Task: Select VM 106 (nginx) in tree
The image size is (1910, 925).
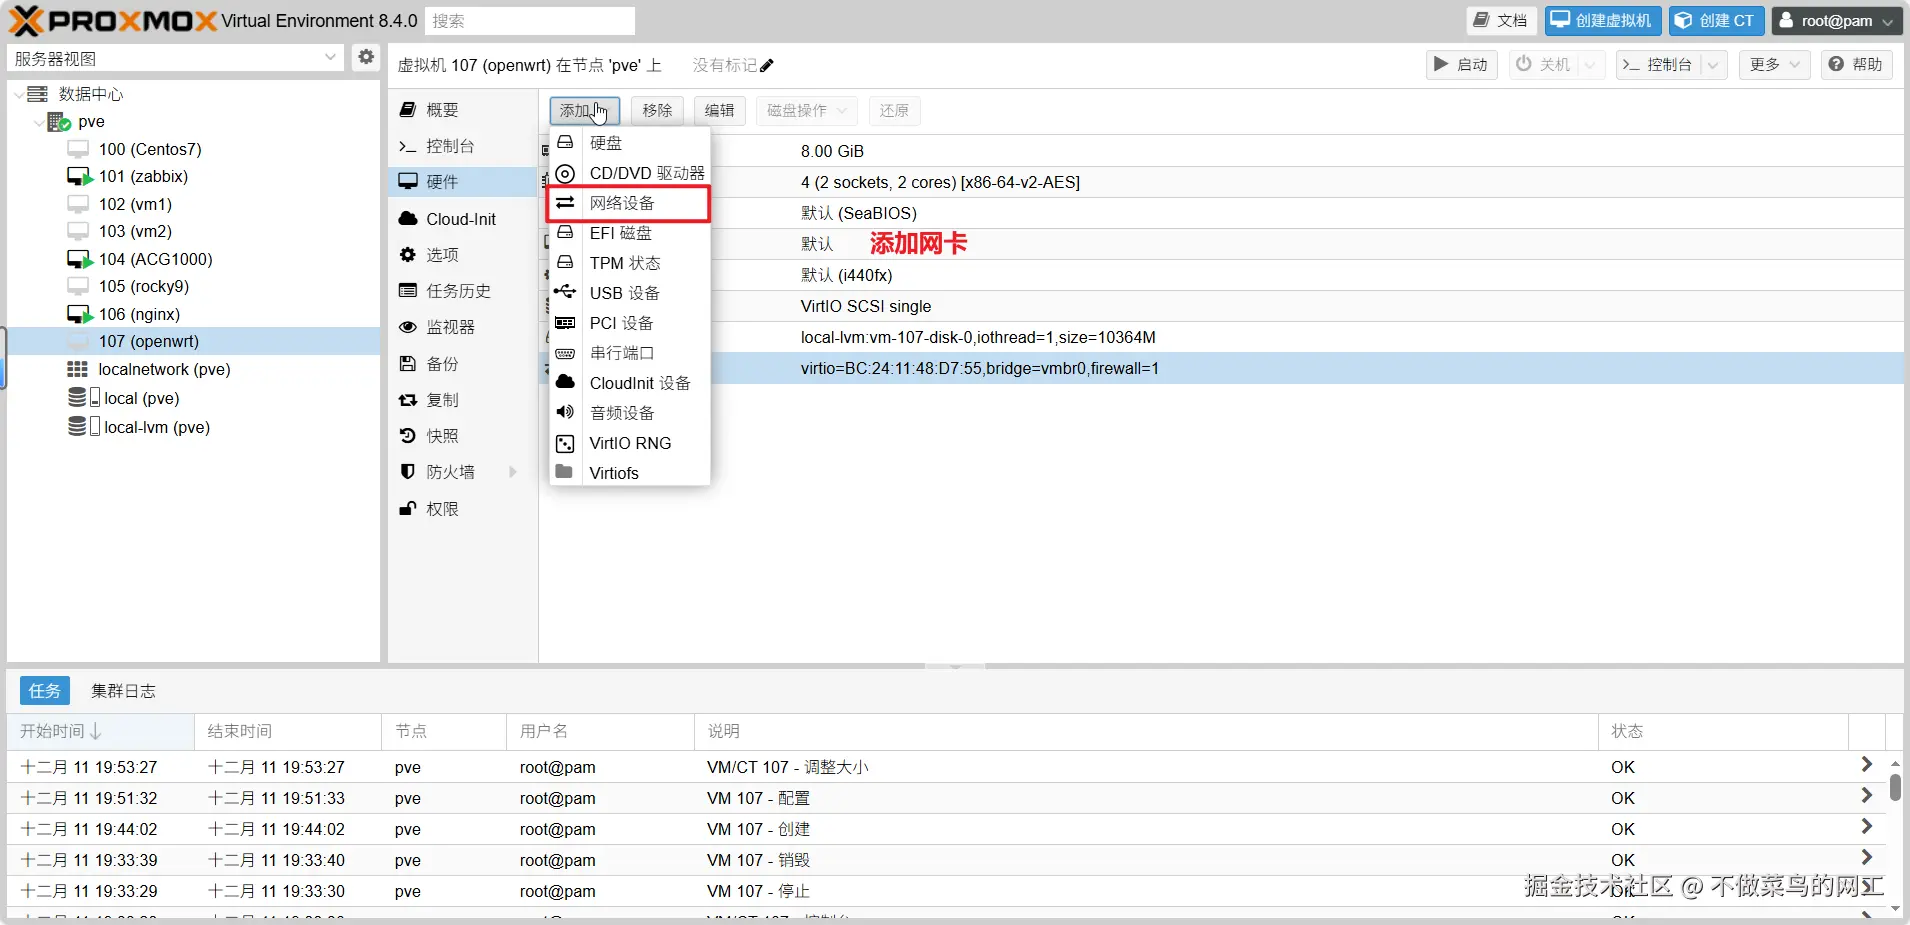Action: pos(139,314)
